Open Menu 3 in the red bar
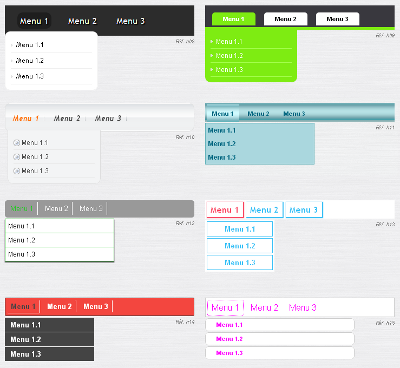 (96, 307)
